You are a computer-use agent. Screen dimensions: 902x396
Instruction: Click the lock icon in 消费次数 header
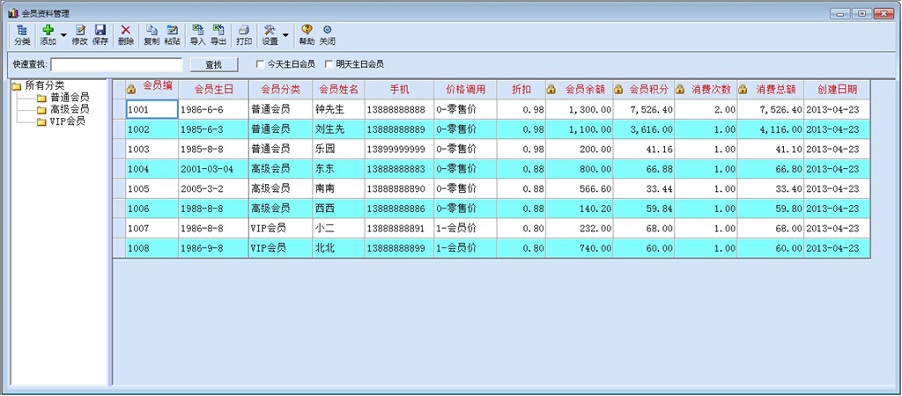click(x=680, y=89)
